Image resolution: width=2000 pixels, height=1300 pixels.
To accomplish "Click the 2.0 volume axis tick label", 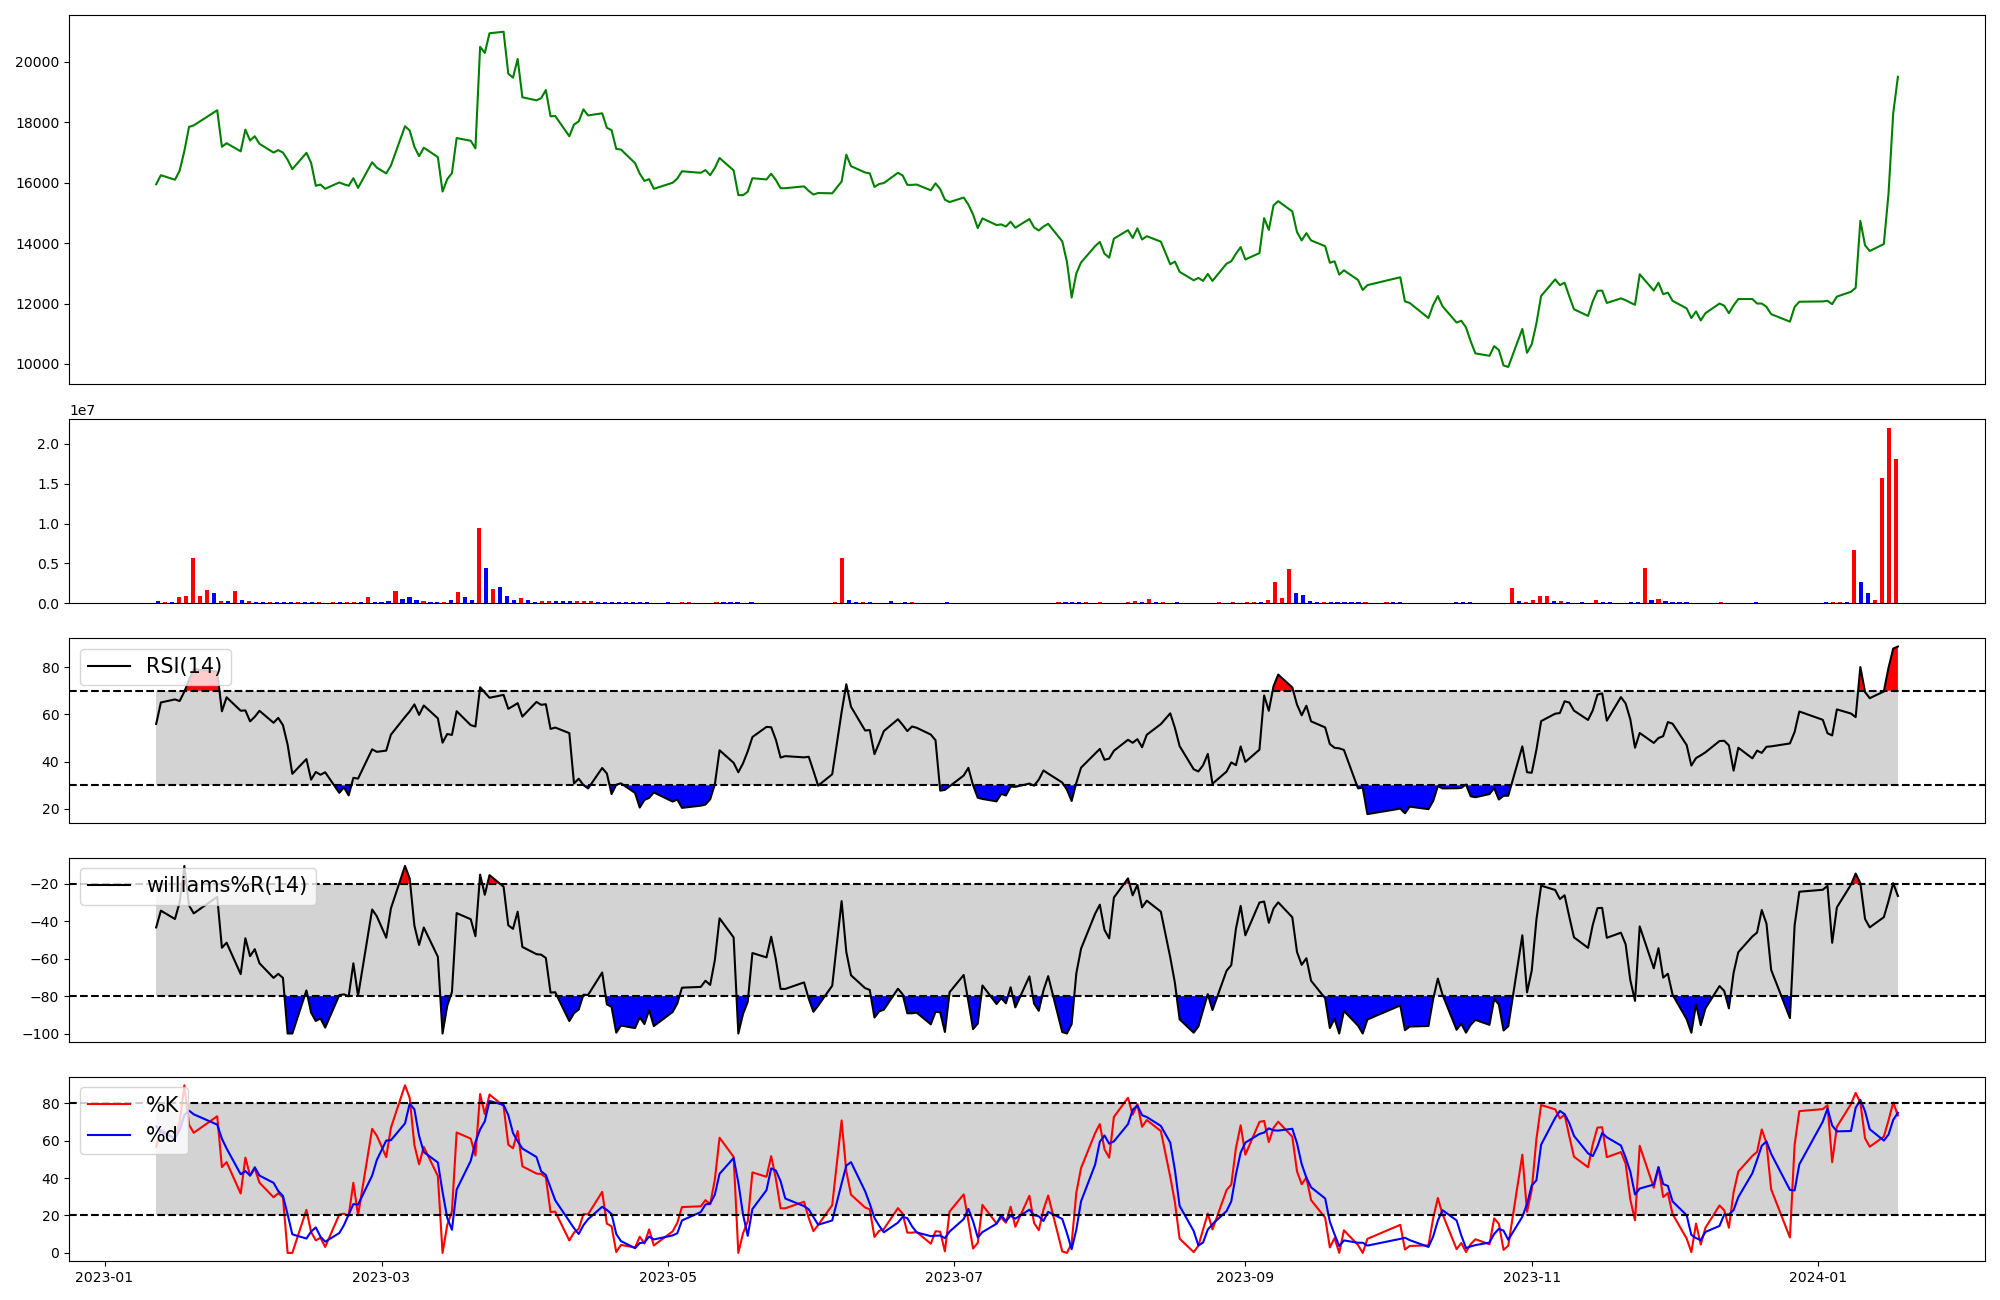I will coord(48,444).
